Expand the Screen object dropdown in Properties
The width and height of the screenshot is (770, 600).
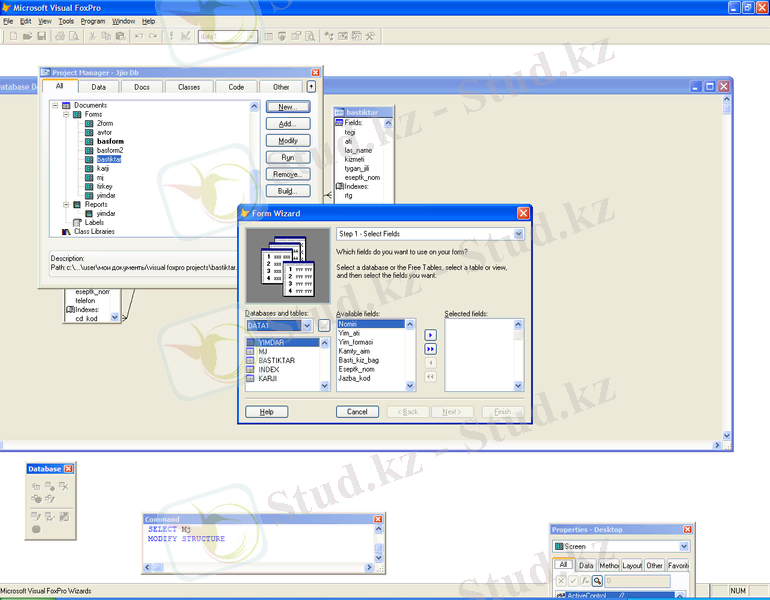point(684,547)
